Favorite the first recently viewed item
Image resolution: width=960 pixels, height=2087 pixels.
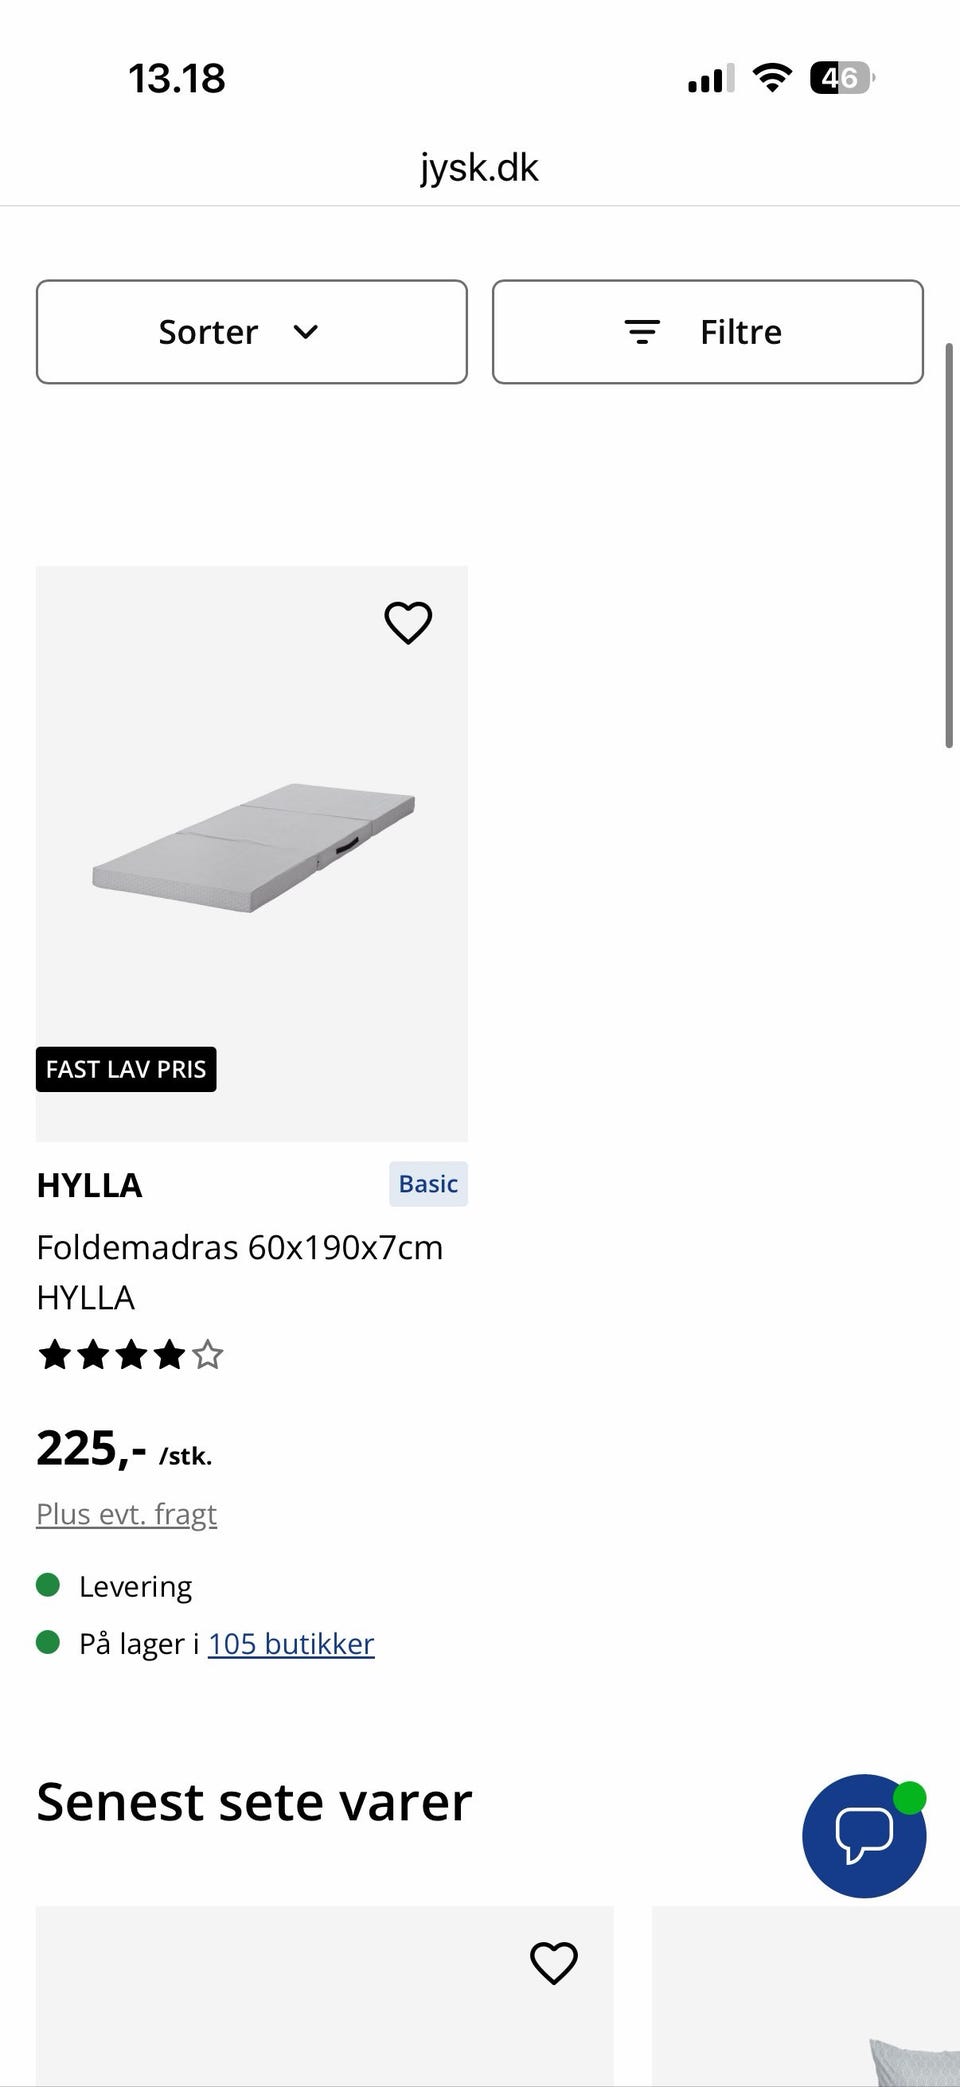coord(553,1963)
